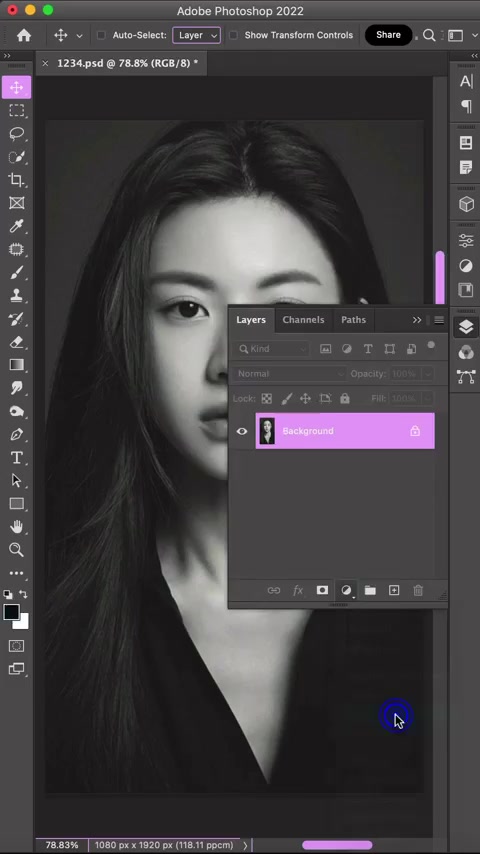Image resolution: width=480 pixels, height=854 pixels.
Task: Click the Share button
Action: click(x=388, y=35)
